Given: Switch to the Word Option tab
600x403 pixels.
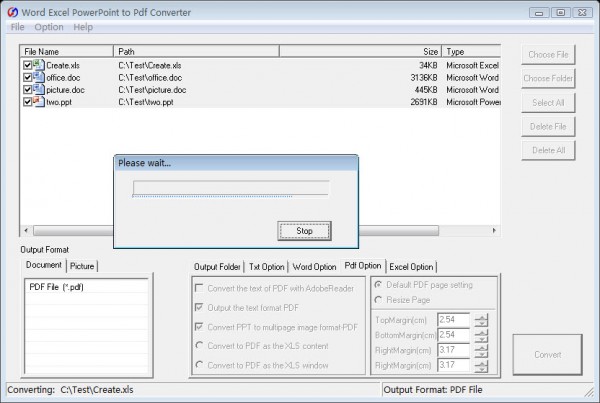Looking at the screenshot, I should click(313, 267).
